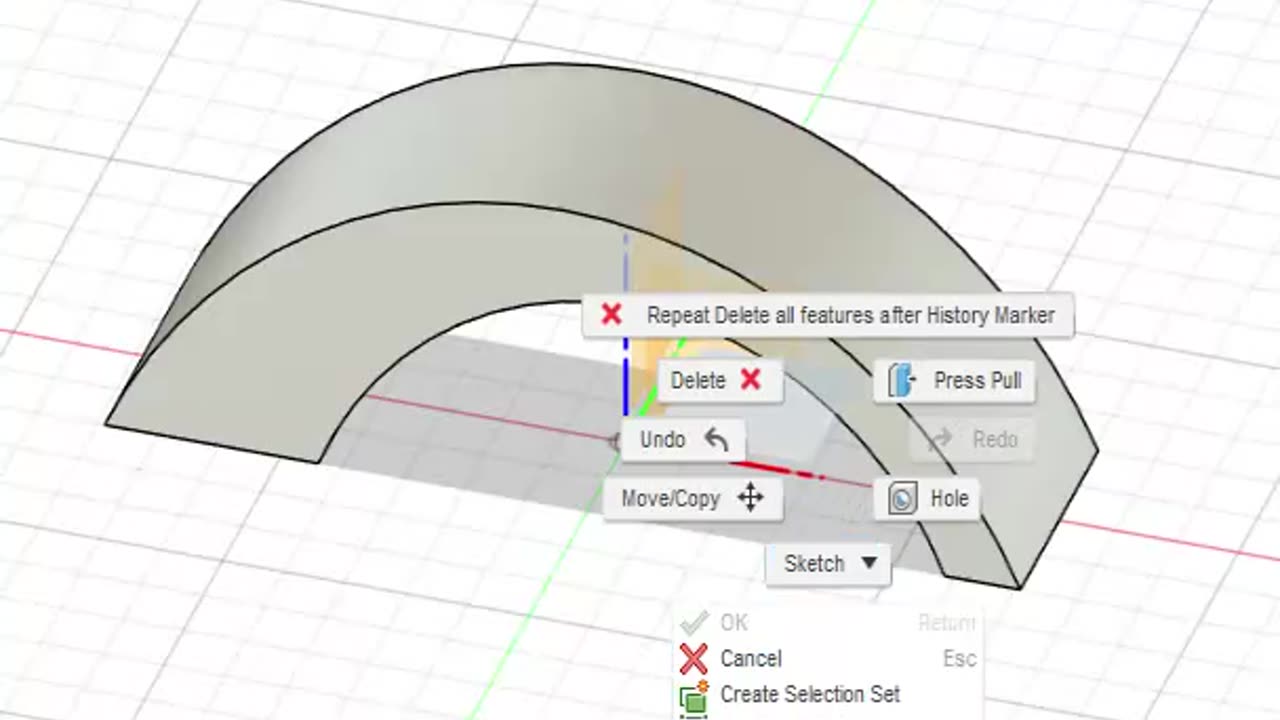Click the Hole icon

902,498
